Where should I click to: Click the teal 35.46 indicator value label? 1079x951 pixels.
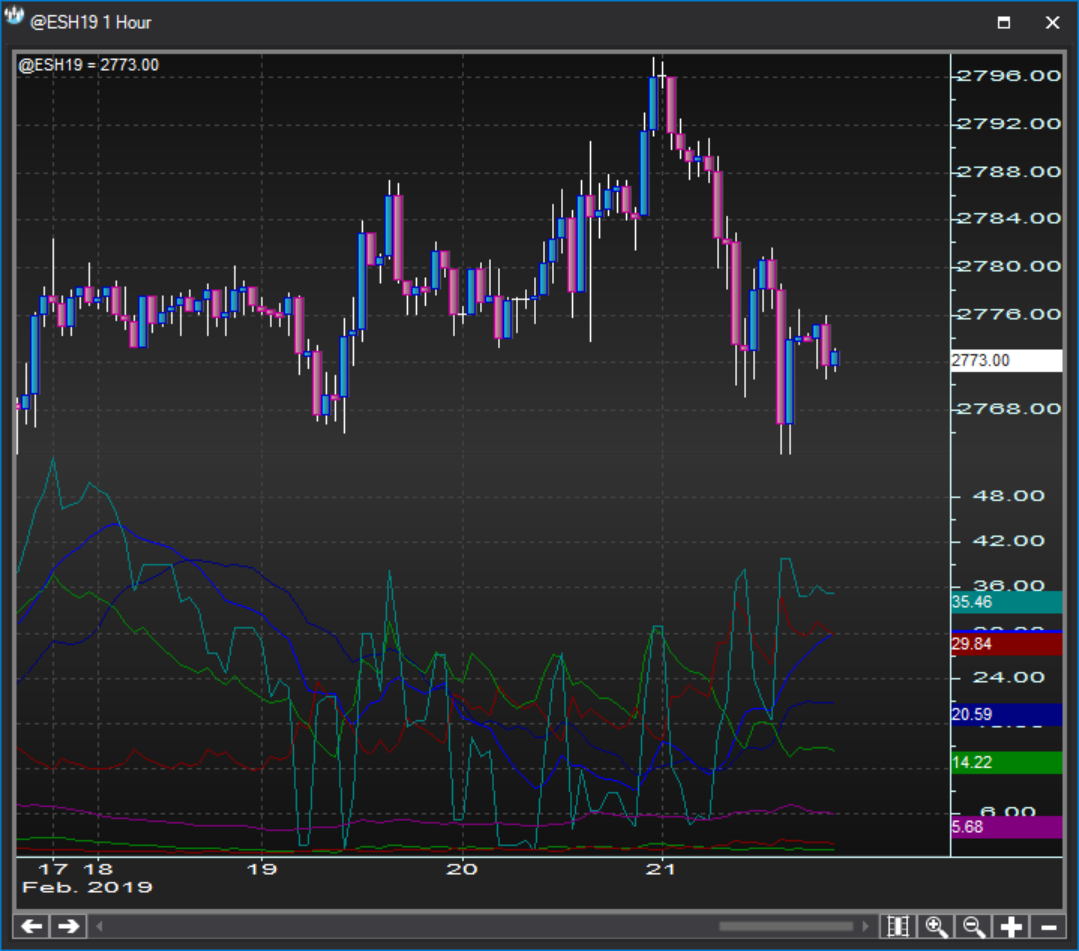click(x=1006, y=602)
